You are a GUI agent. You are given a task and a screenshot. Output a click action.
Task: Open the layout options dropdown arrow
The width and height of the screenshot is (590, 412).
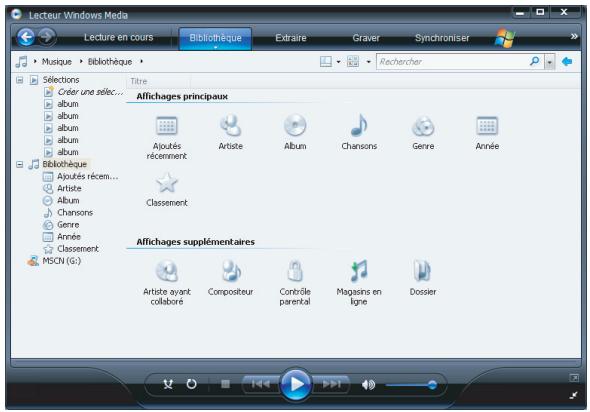tap(339, 62)
